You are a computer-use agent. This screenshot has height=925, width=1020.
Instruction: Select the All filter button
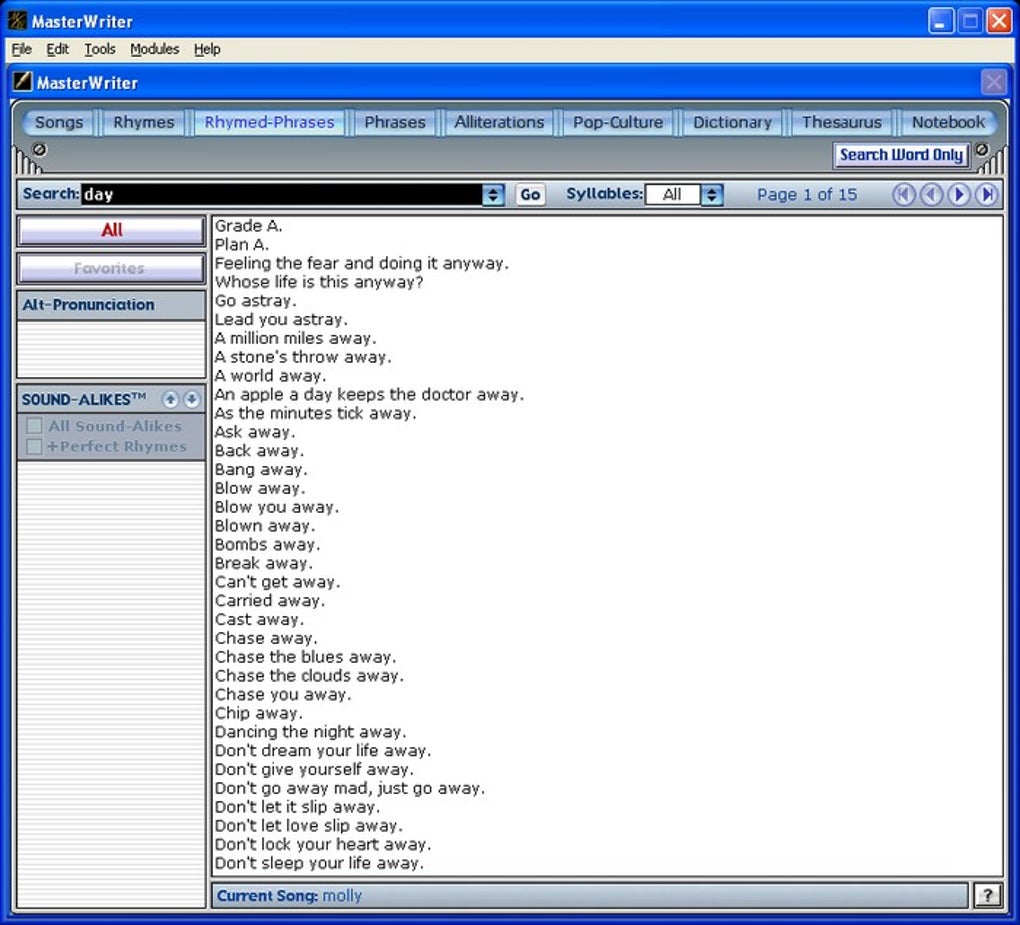(111, 230)
